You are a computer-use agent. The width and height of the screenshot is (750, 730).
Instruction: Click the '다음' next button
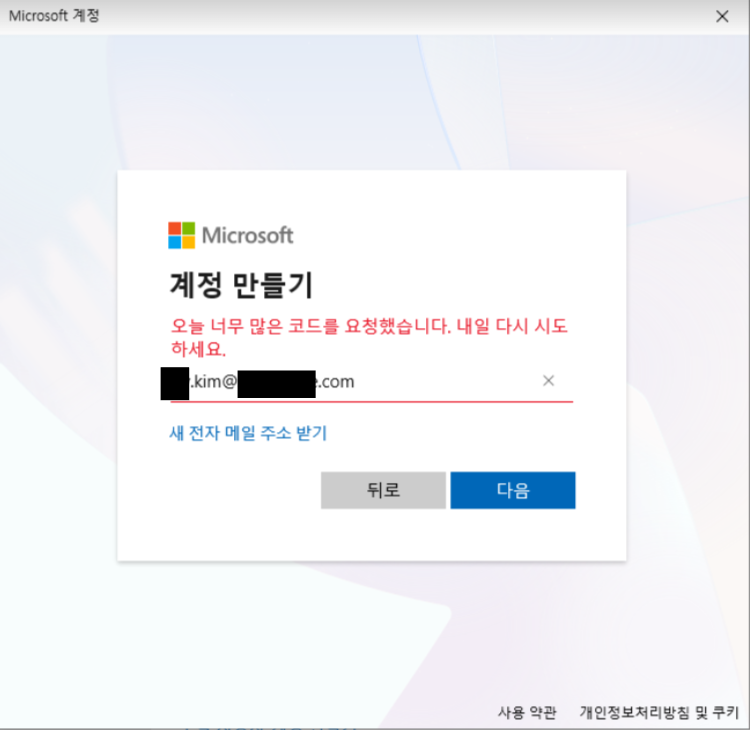click(513, 490)
